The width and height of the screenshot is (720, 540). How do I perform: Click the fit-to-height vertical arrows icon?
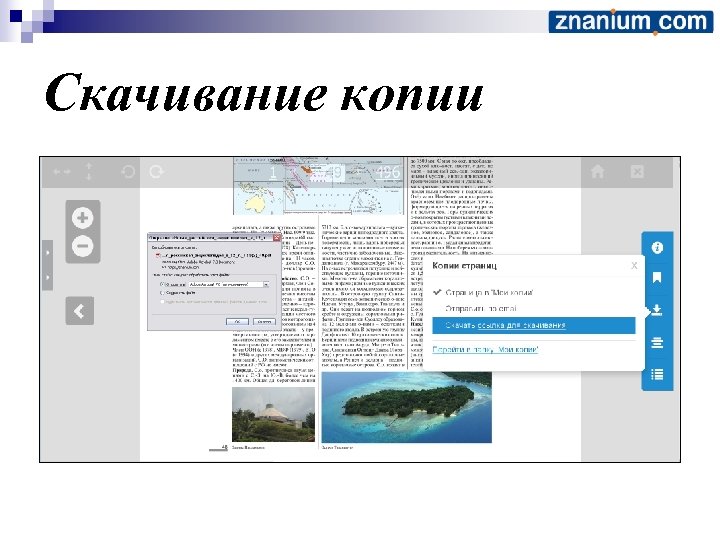coord(89,171)
